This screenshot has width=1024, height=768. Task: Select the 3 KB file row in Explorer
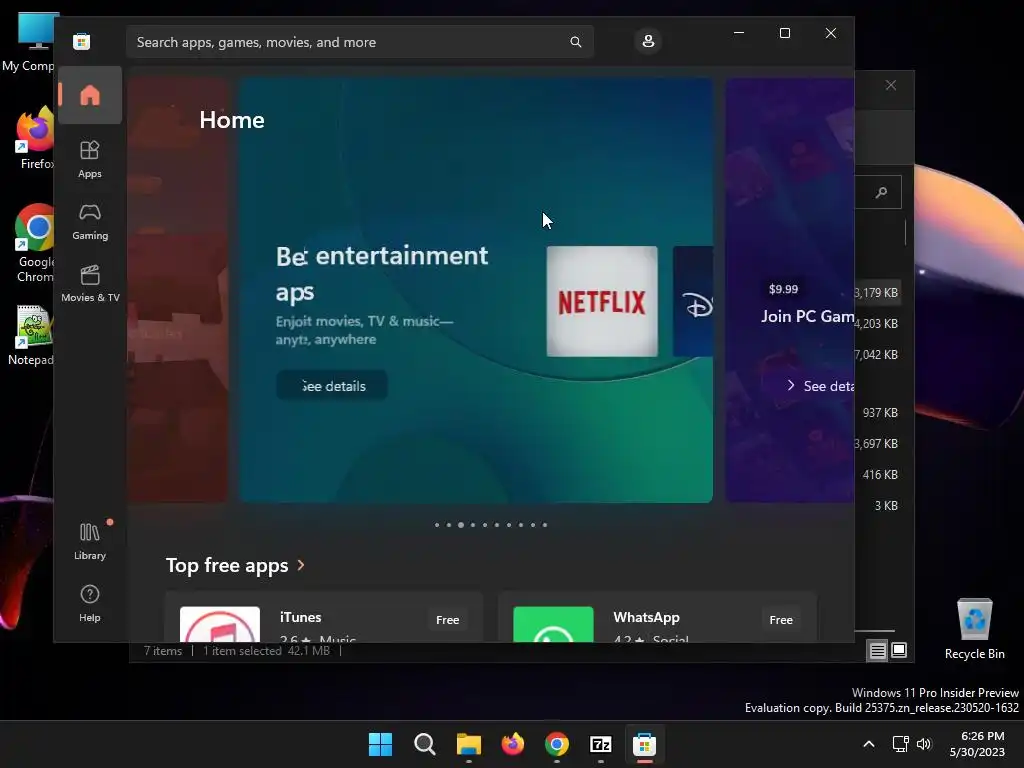(x=880, y=505)
